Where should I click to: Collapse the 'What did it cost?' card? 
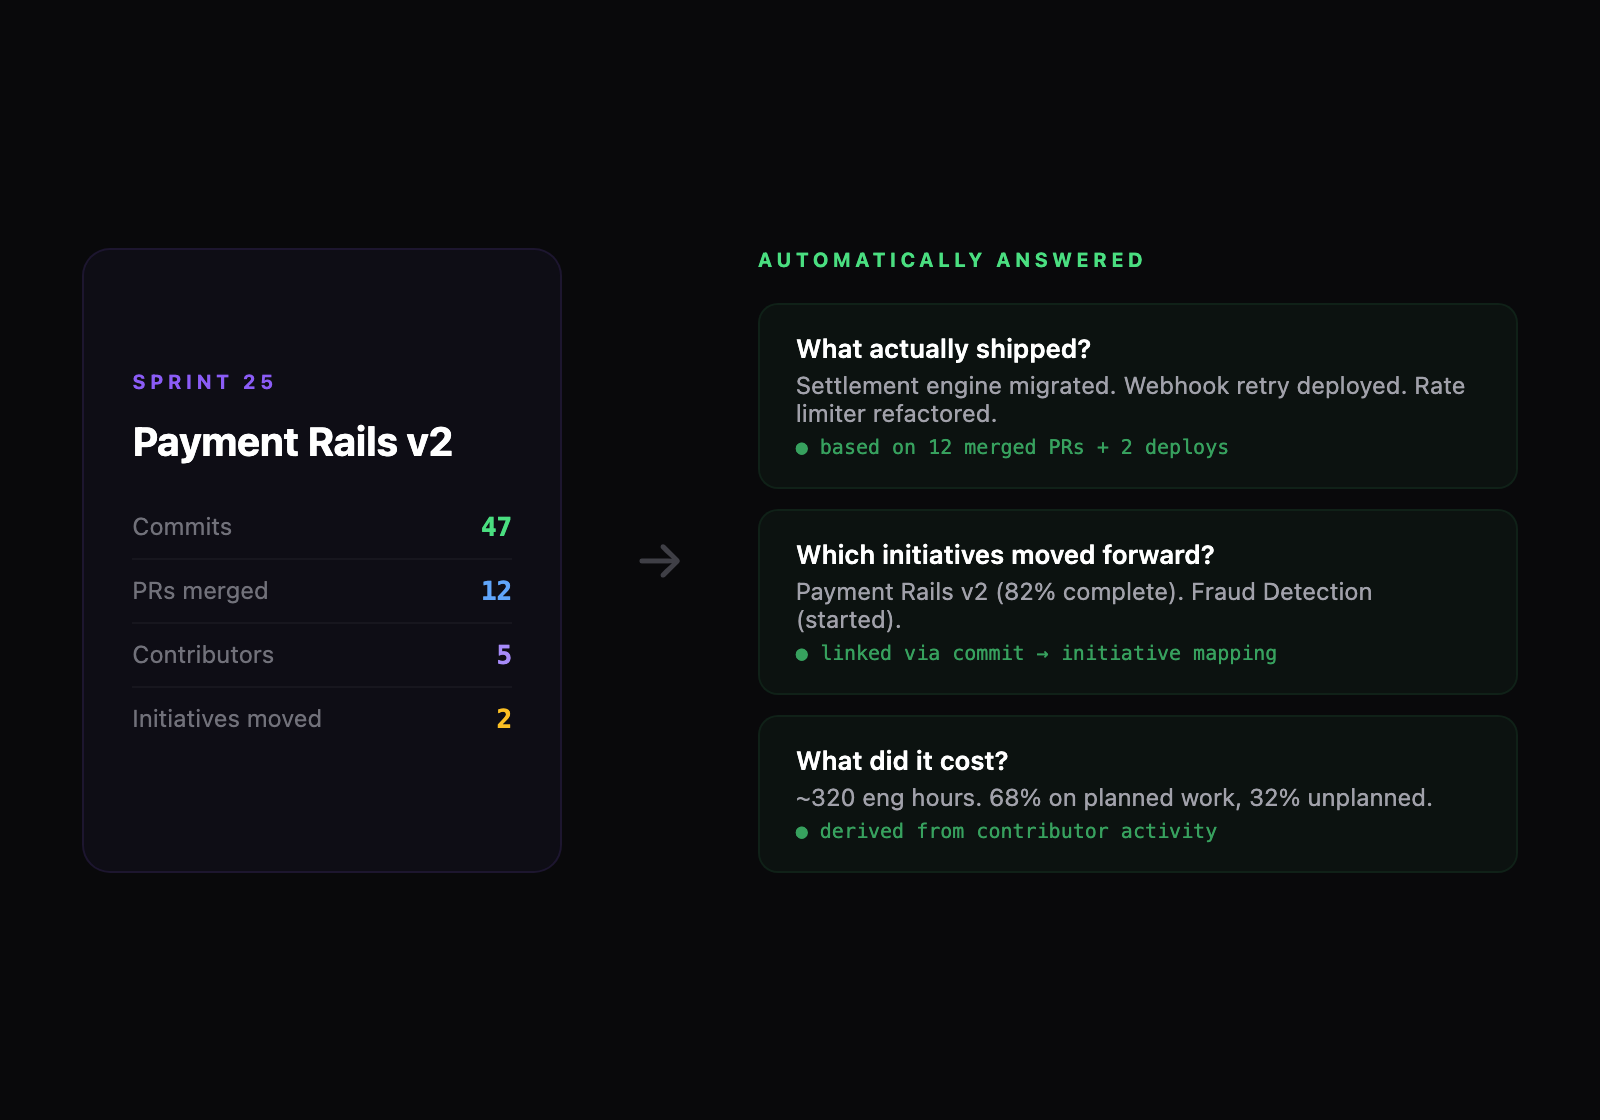1138,793
